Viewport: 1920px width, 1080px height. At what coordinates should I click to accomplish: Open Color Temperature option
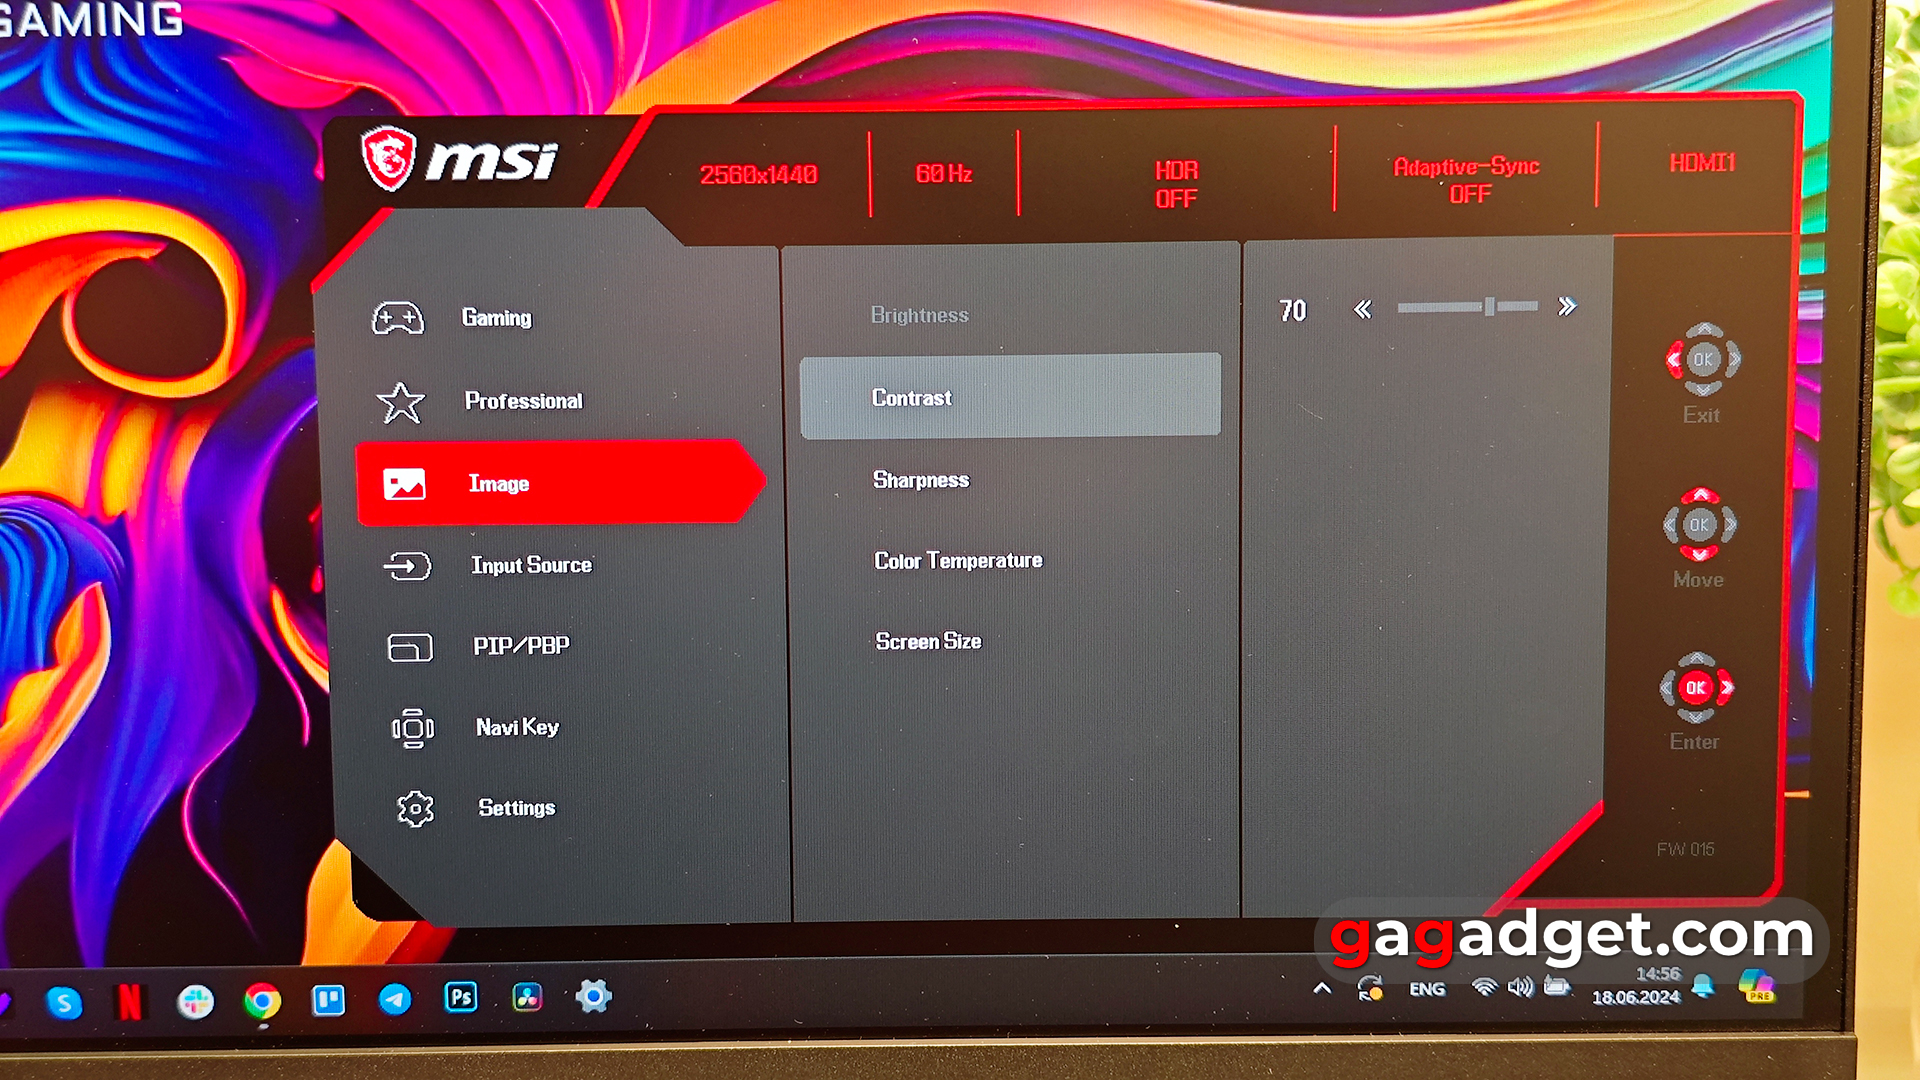958,561
